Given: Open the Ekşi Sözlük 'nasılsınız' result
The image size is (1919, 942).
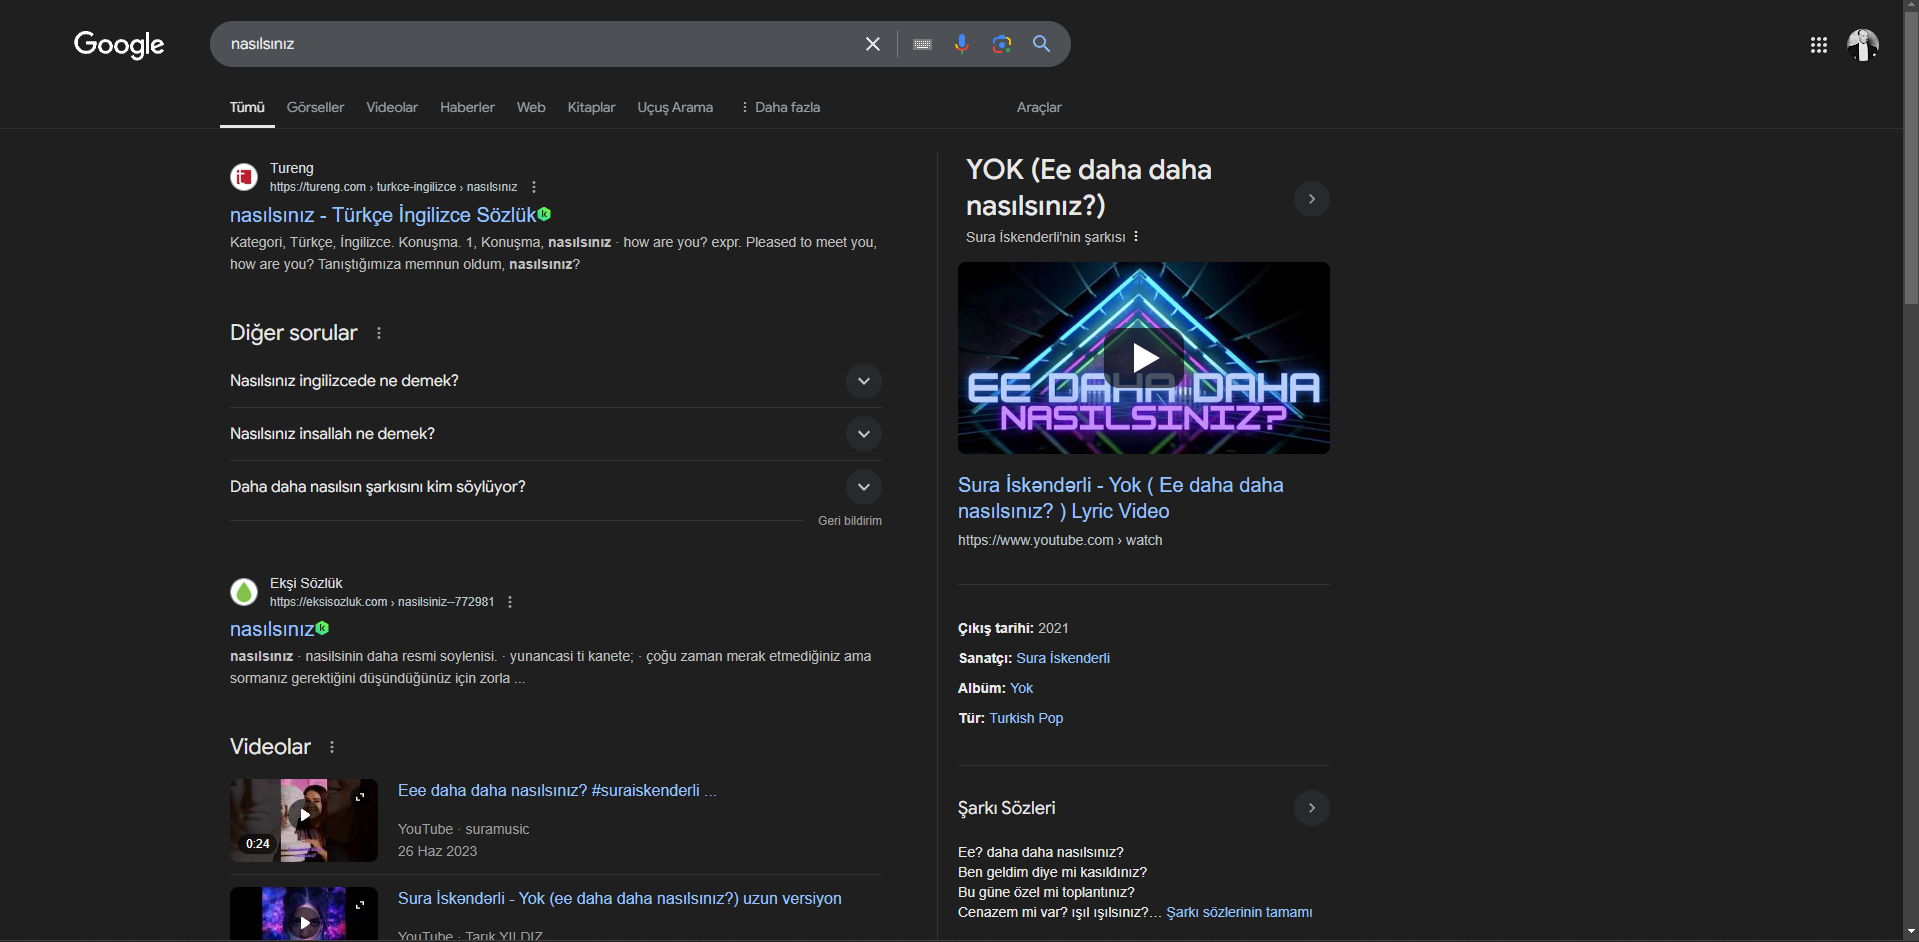Looking at the screenshot, I should point(272,629).
